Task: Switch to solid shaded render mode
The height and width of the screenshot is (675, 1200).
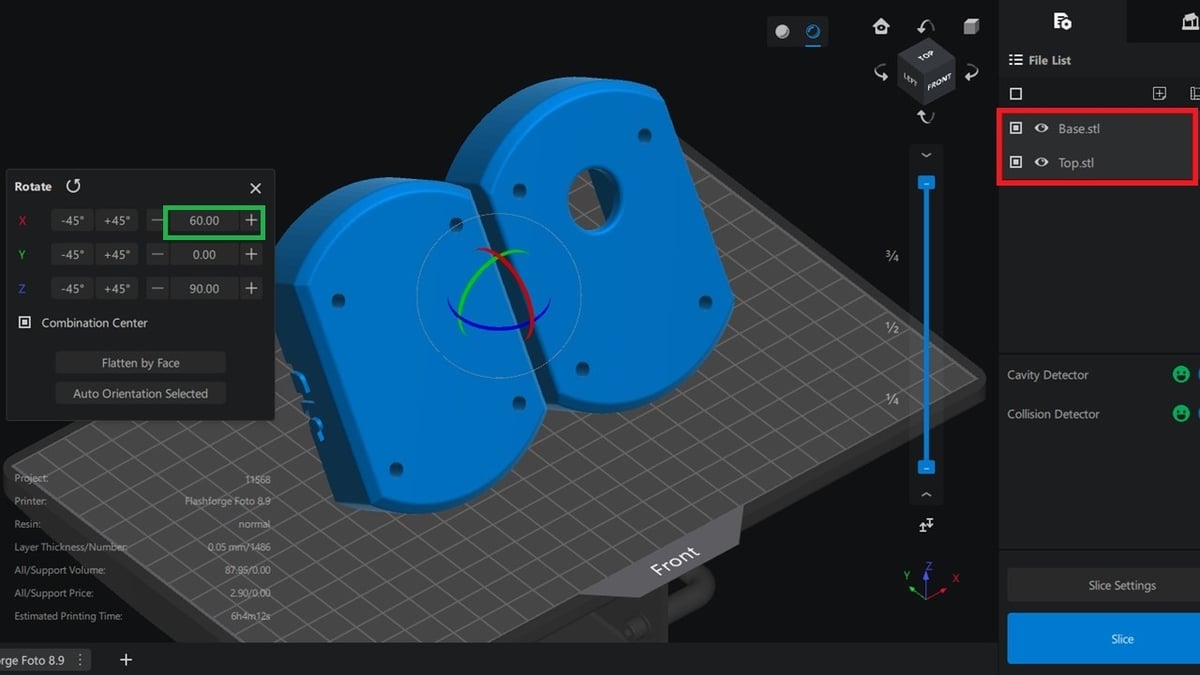Action: point(782,32)
